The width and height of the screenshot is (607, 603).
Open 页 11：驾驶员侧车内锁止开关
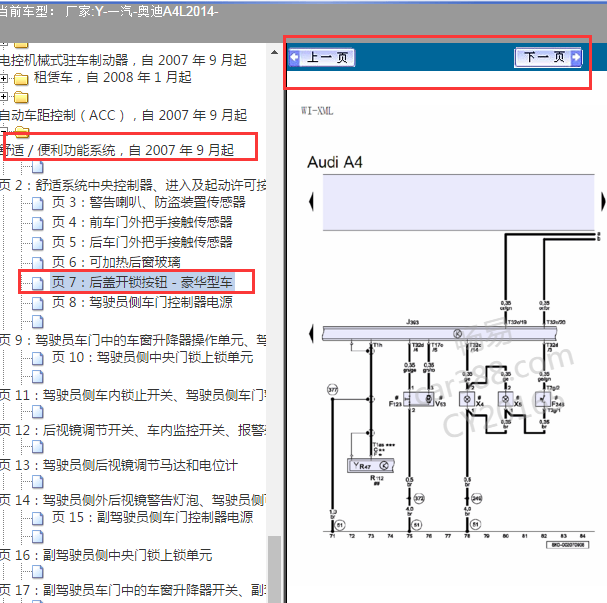coord(133,395)
